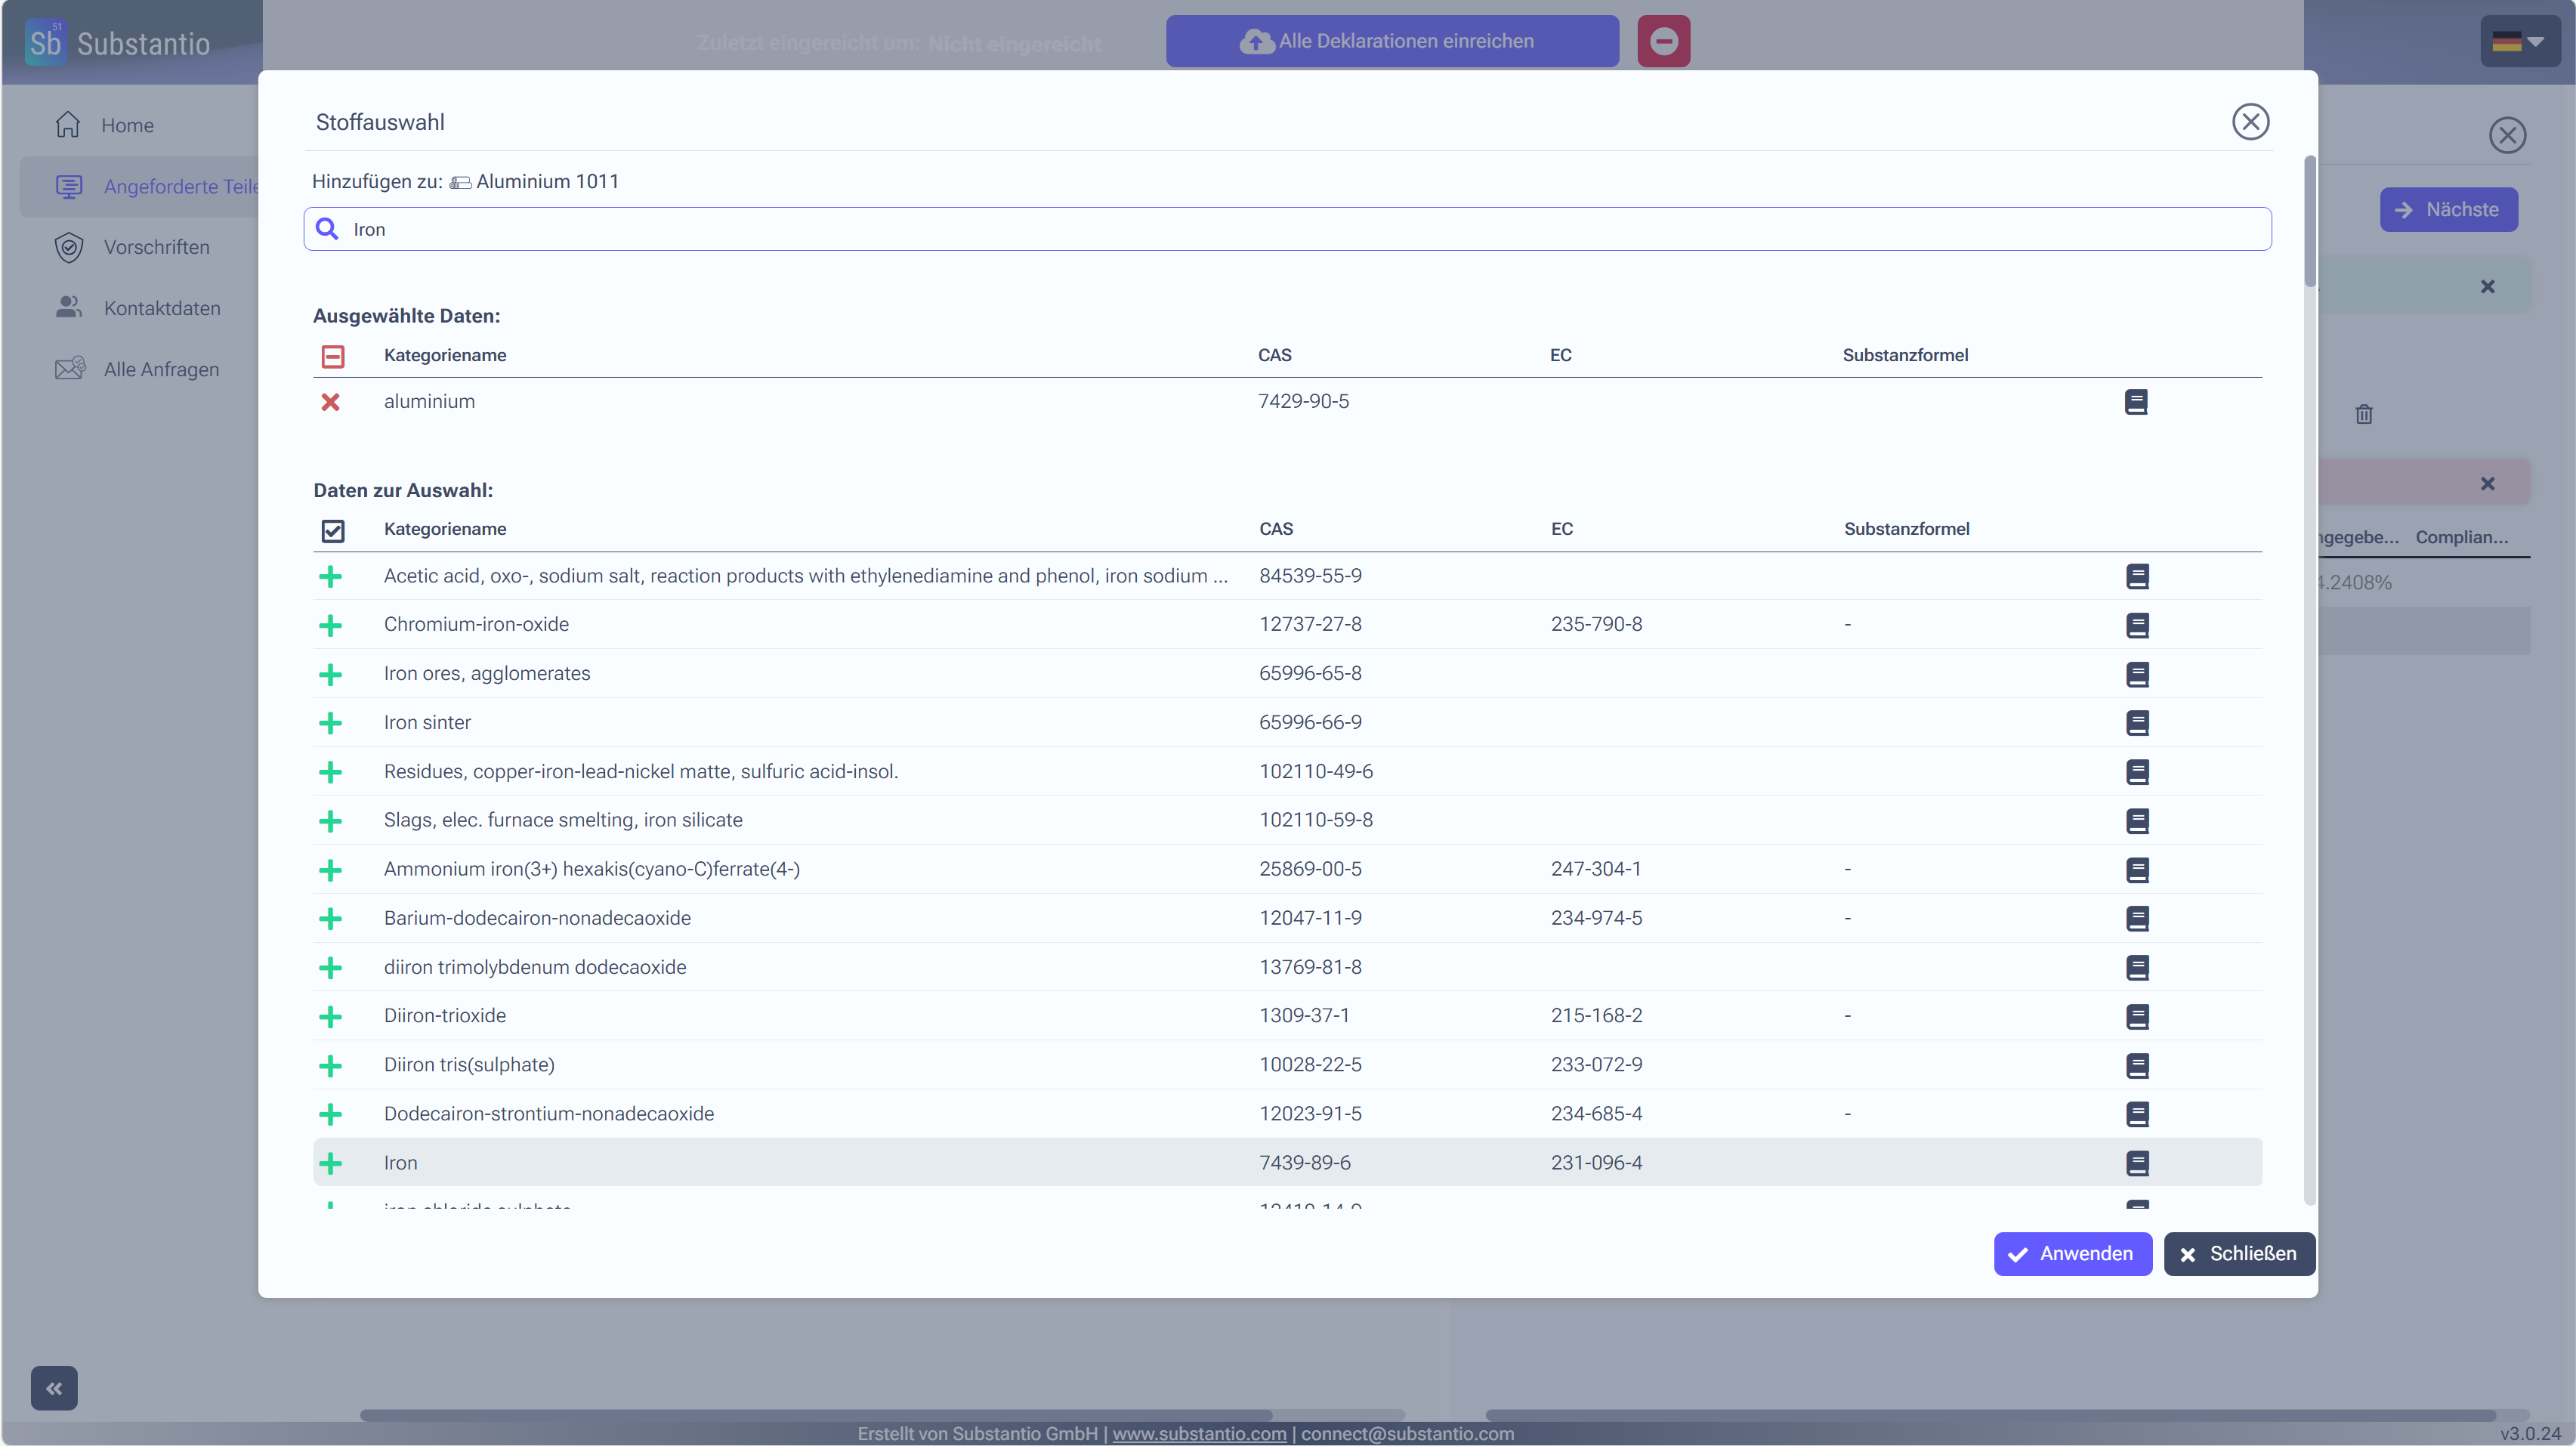Select EC value 231-096-4
The image size is (2576, 1446).
(x=1596, y=1163)
